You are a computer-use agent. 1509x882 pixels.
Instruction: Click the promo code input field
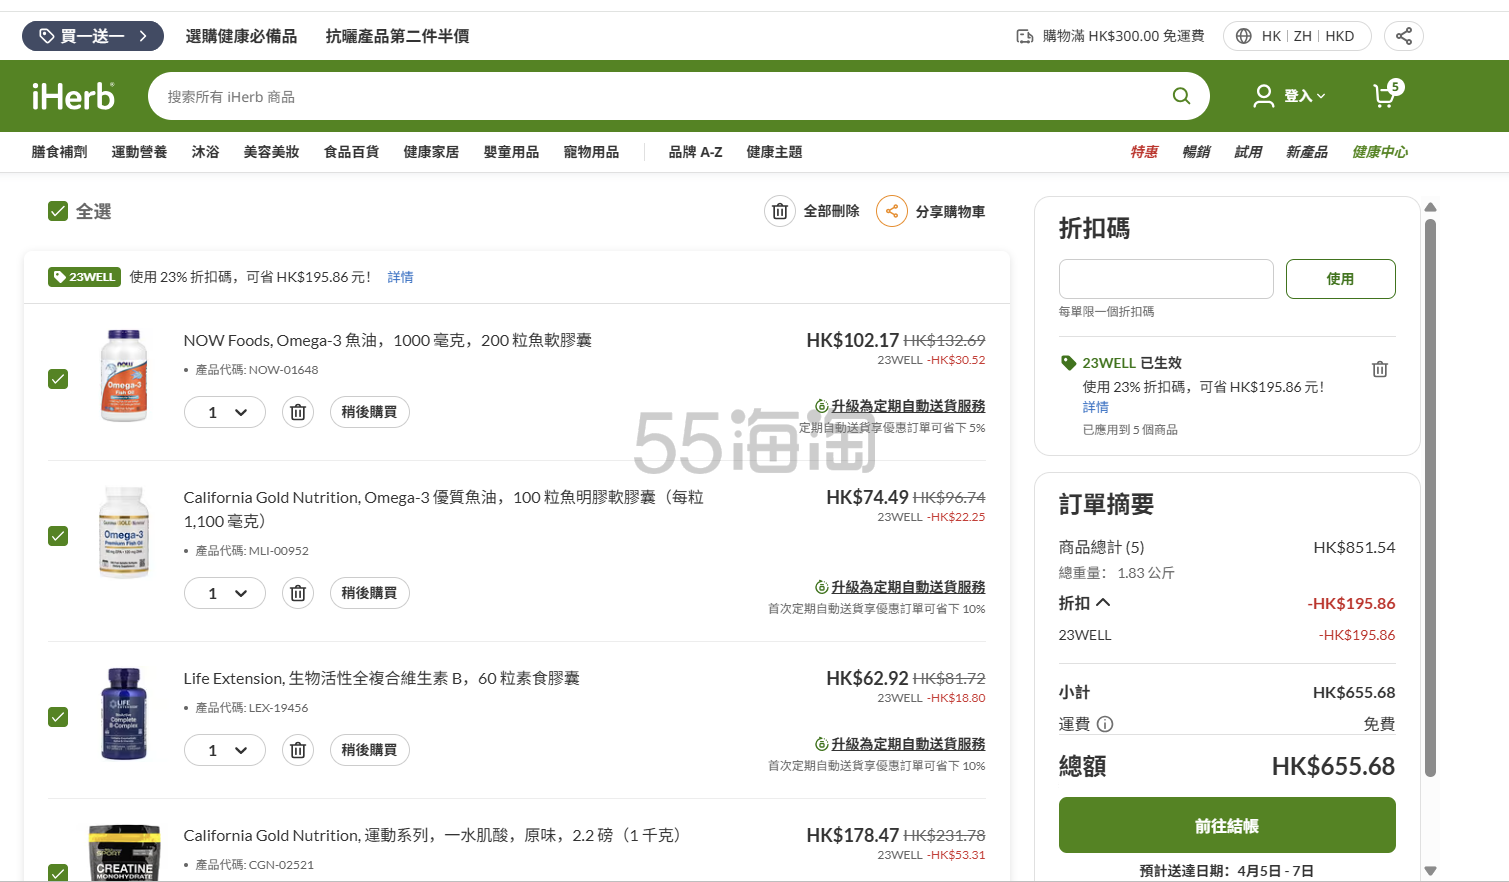pyautogui.click(x=1166, y=279)
